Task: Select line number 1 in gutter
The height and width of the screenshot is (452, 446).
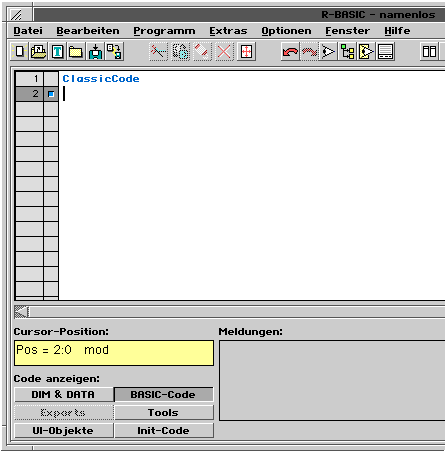Action: 29,79
